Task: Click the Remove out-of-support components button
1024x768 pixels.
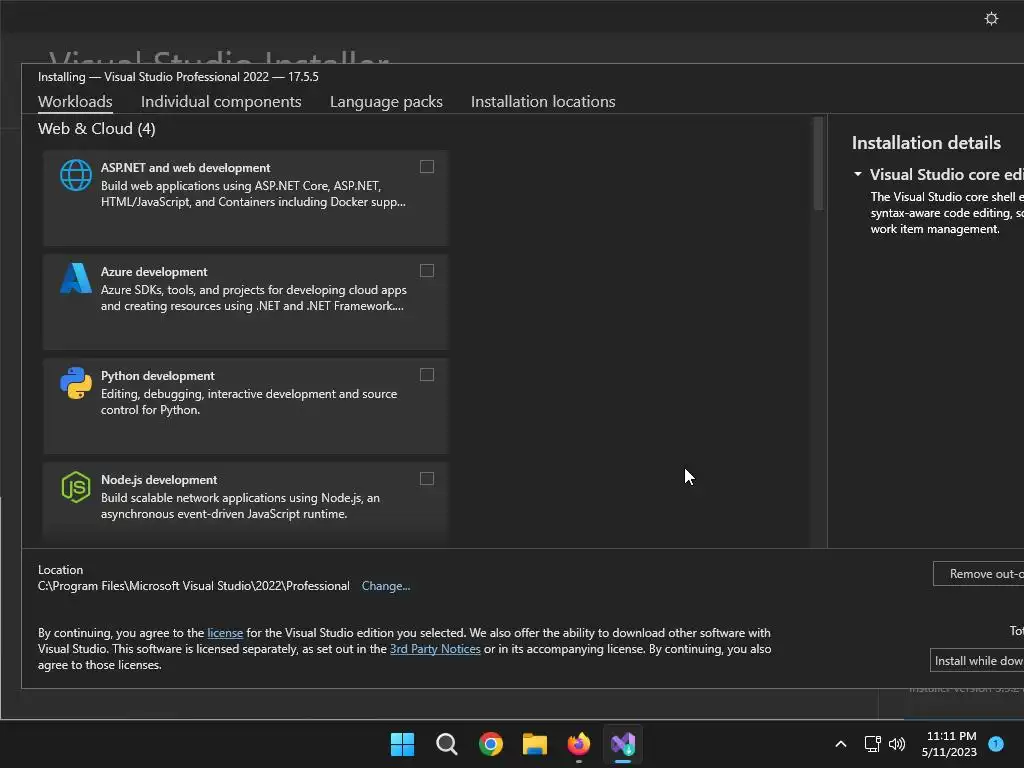Action: (978, 574)
